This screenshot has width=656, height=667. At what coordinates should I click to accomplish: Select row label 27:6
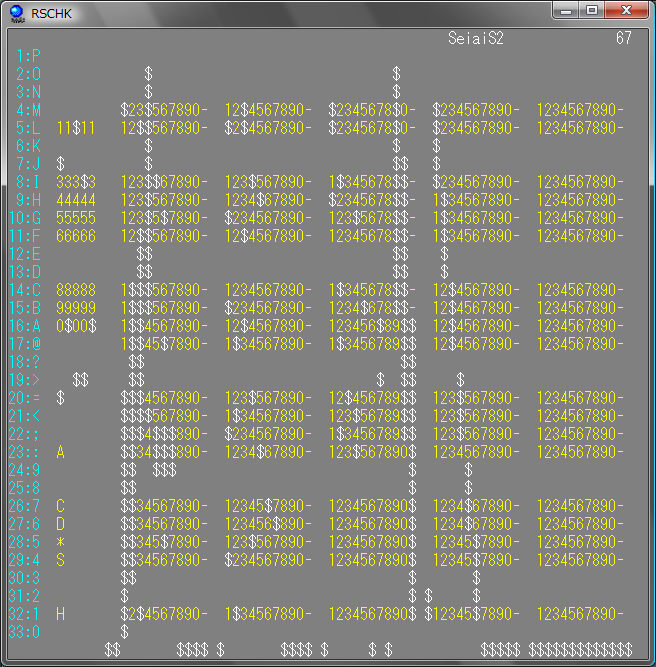pyautogui.click(x=25, y=524)
